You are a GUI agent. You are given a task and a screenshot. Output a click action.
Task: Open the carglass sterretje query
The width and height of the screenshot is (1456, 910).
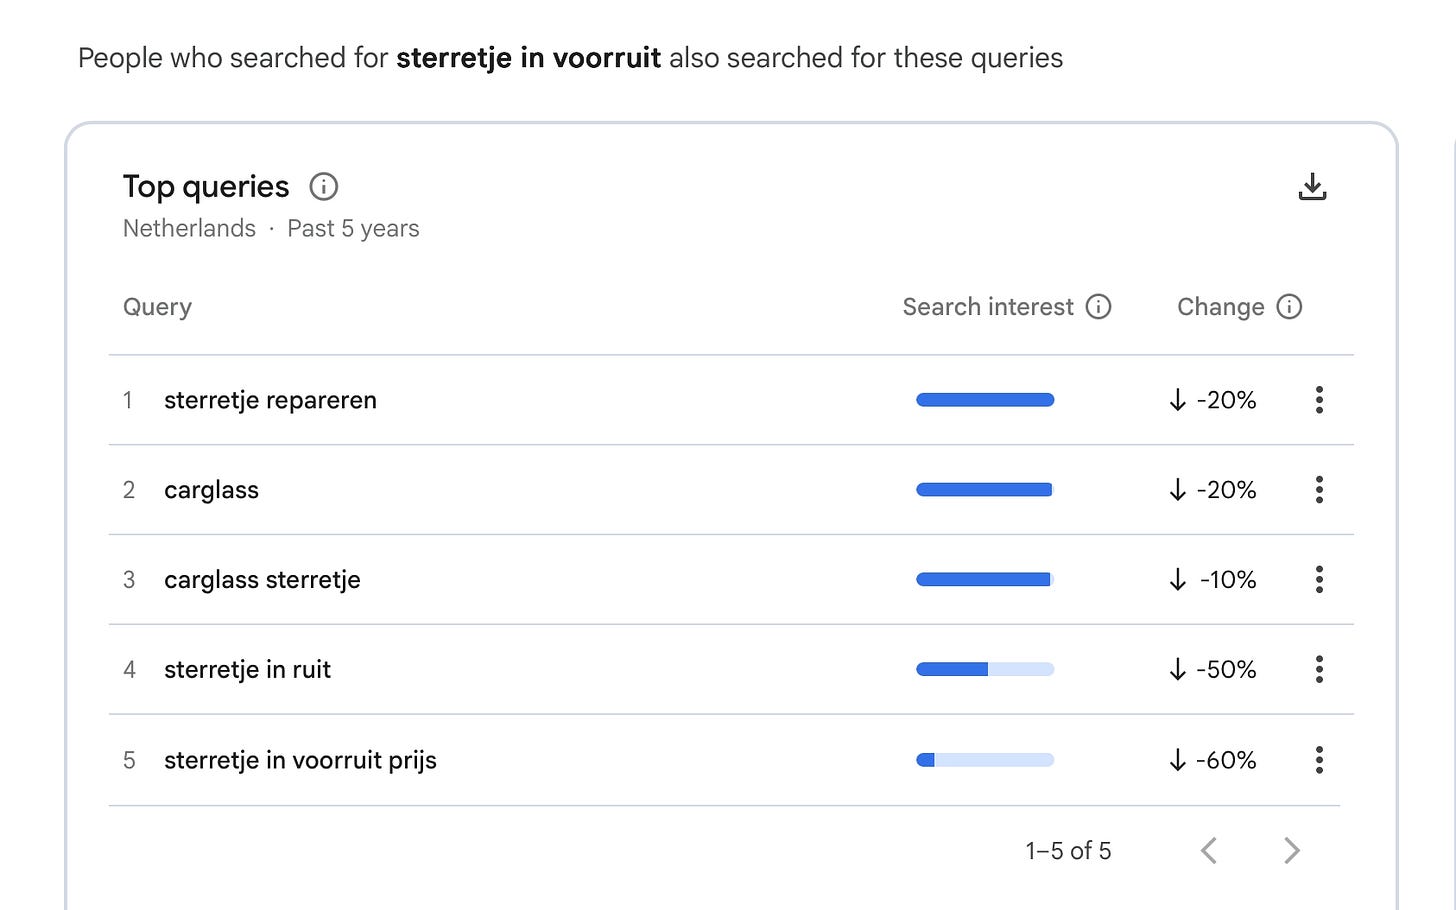262,580
